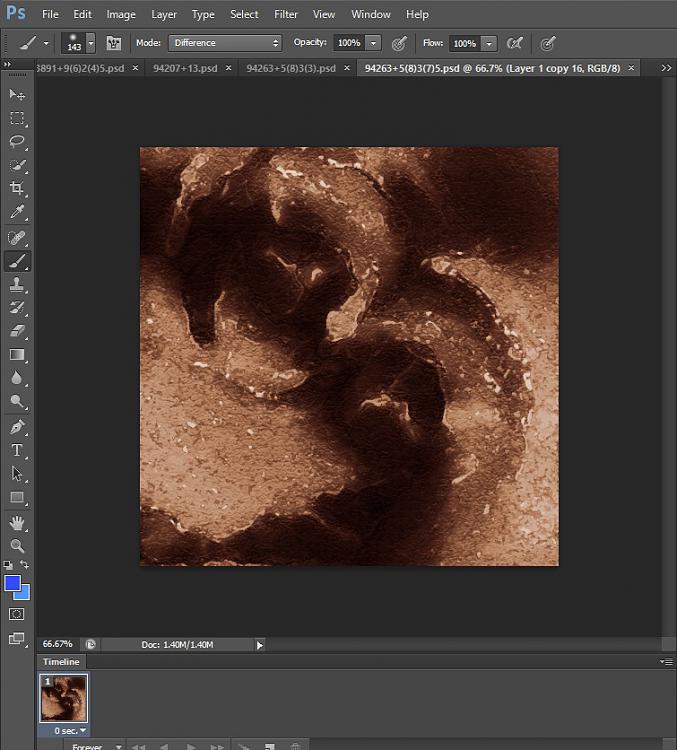Viewport: 677px width, 750px height.
Task: Select the Crop tool
Action: [17, 188]
